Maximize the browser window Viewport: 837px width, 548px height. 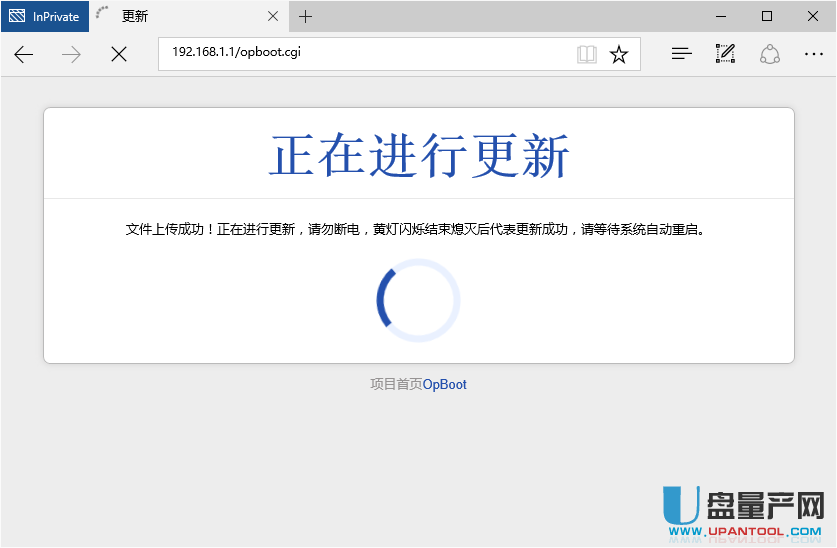coord(767,16)
